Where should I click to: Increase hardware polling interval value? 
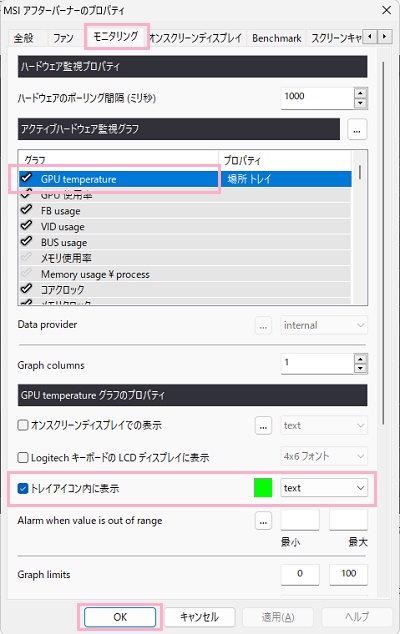[x=360, y=93]
